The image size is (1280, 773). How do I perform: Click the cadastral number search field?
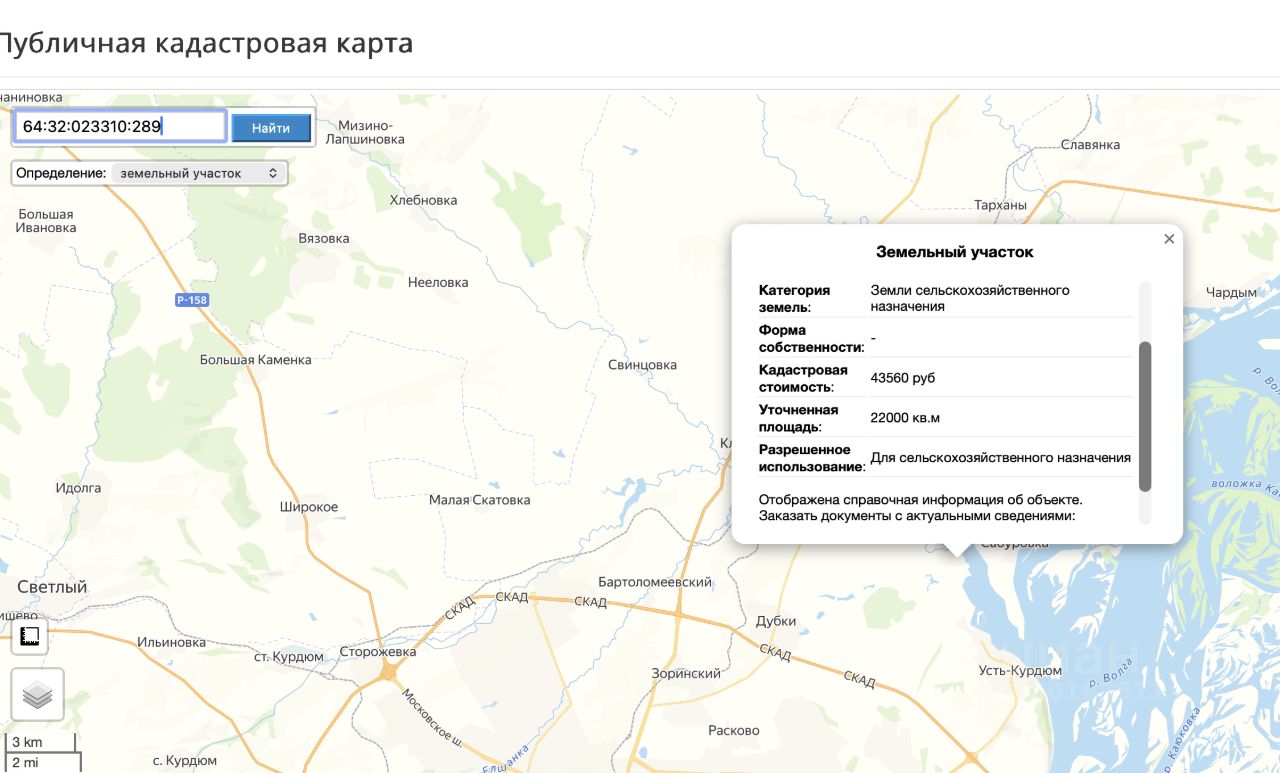pyautogui.click(x=120, y=126)
